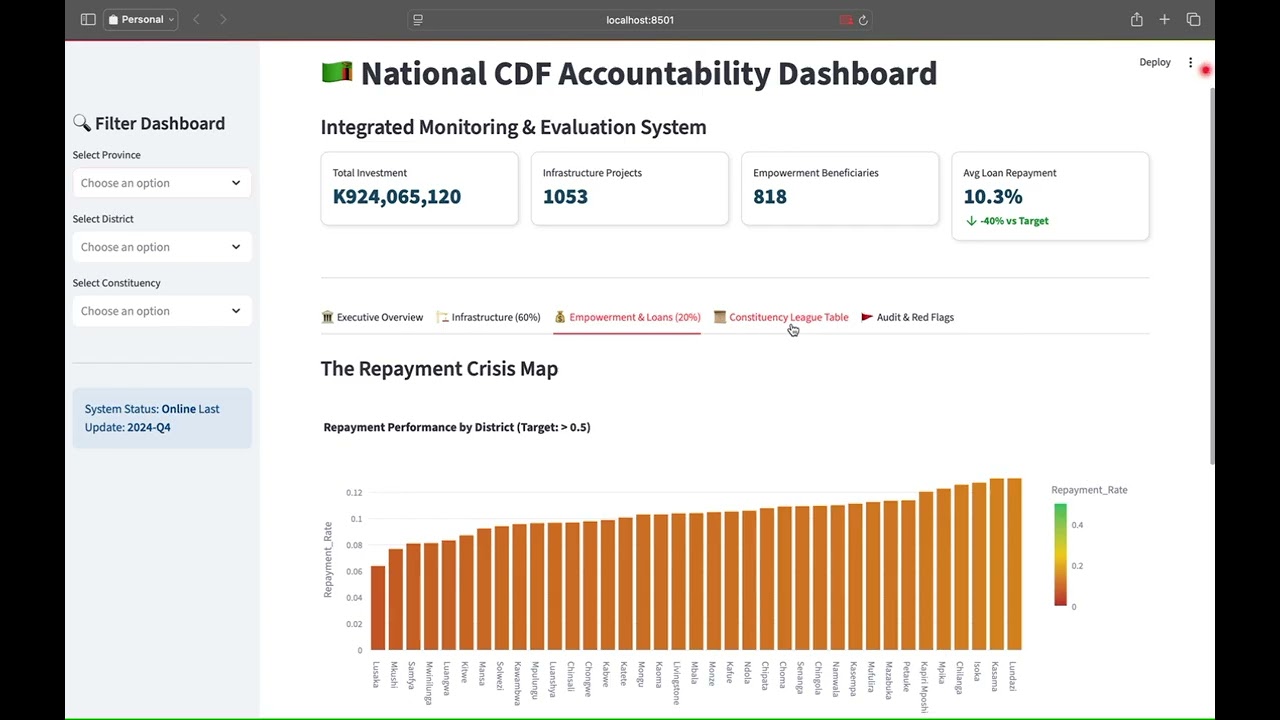Click The Repayment Crisis Map heading
1280x720 pixels.
click(x=439, y=369)
